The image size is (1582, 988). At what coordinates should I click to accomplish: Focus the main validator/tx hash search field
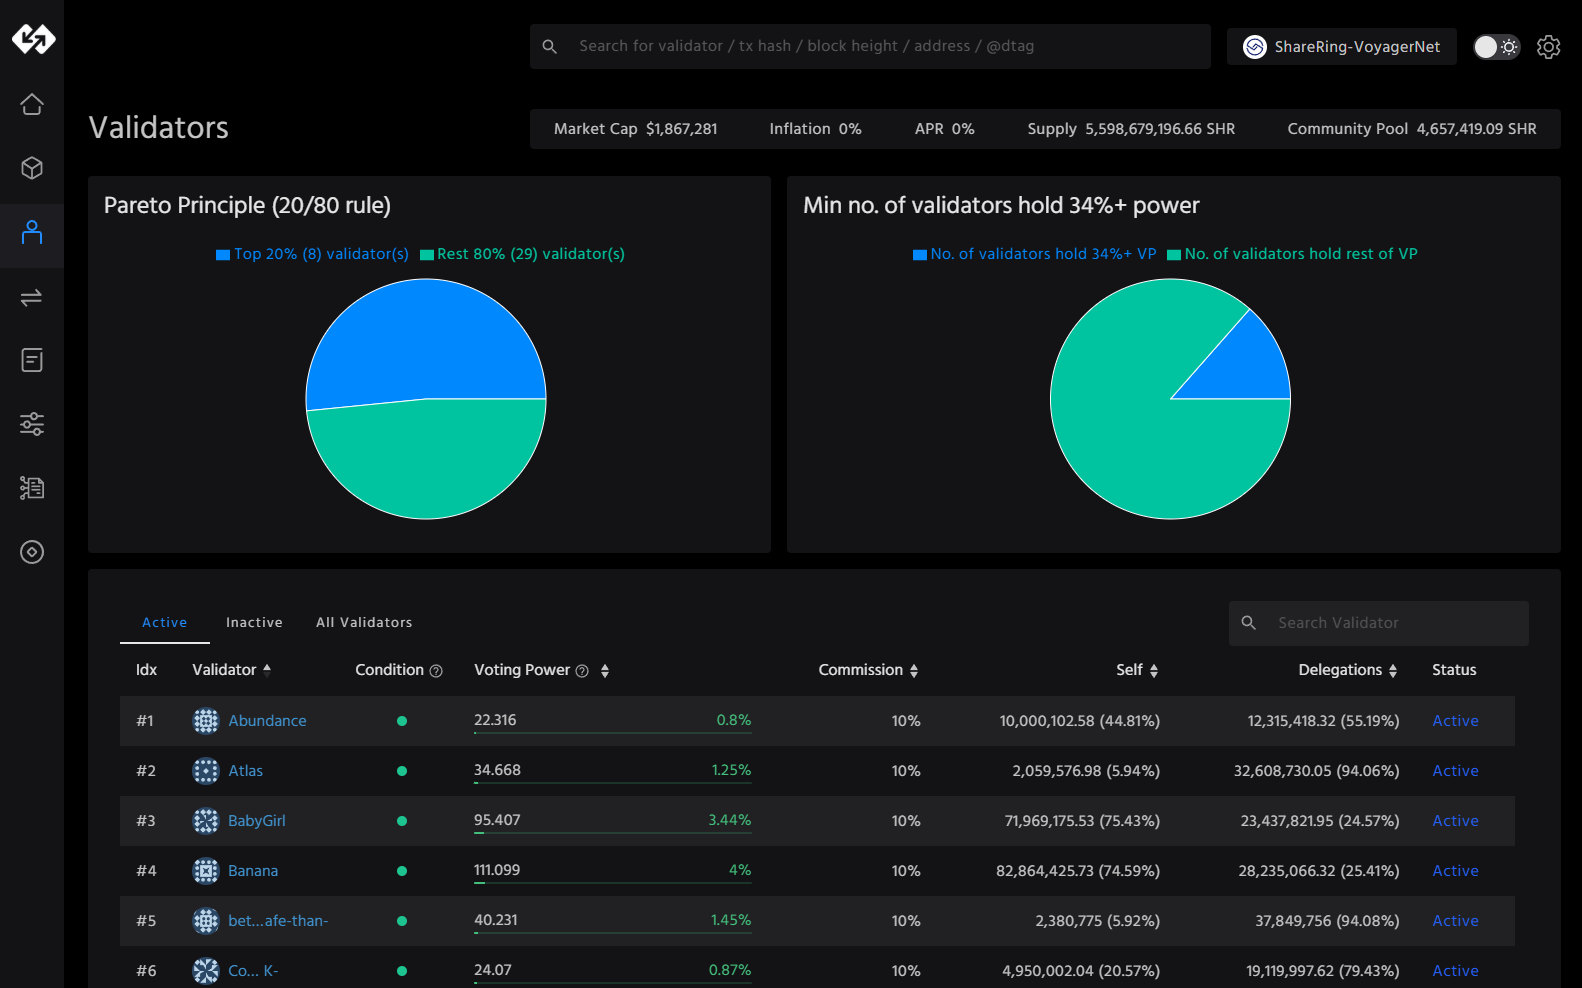point(870,47)
